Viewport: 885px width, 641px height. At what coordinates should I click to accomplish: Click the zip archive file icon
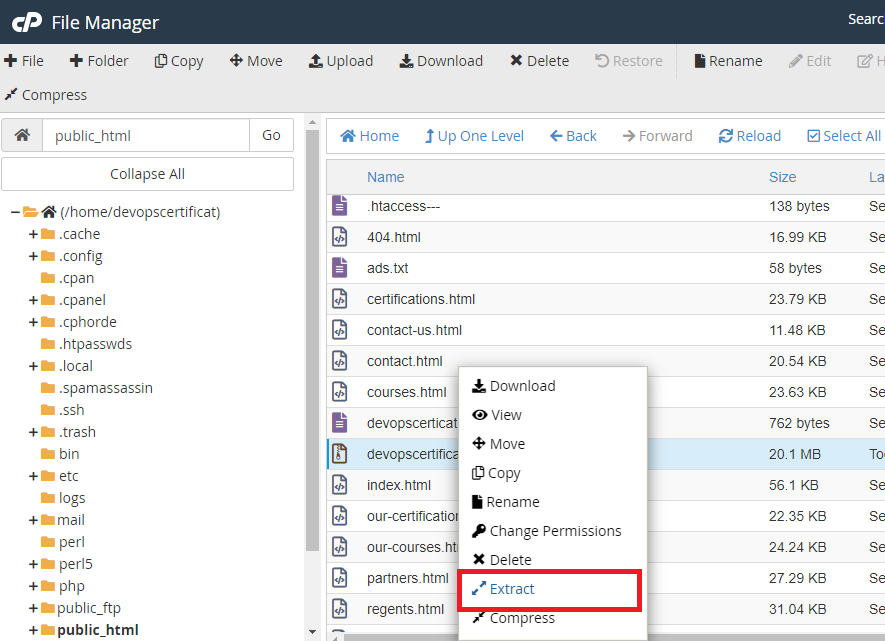point(340,454)
